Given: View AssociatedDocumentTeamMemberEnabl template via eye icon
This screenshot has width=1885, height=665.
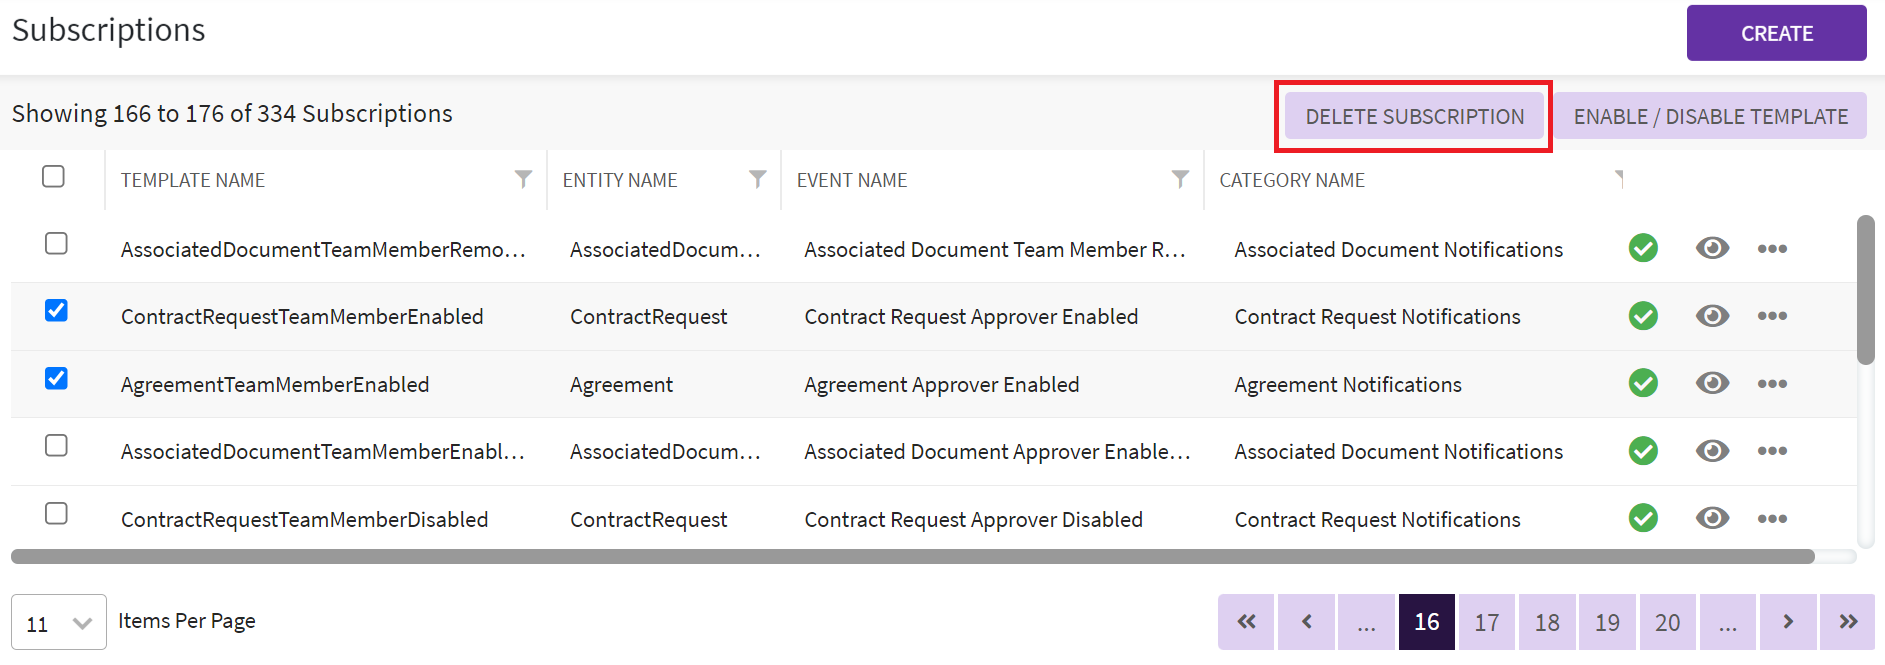Looking at the screenshot, I should [x=1712, y=451].
